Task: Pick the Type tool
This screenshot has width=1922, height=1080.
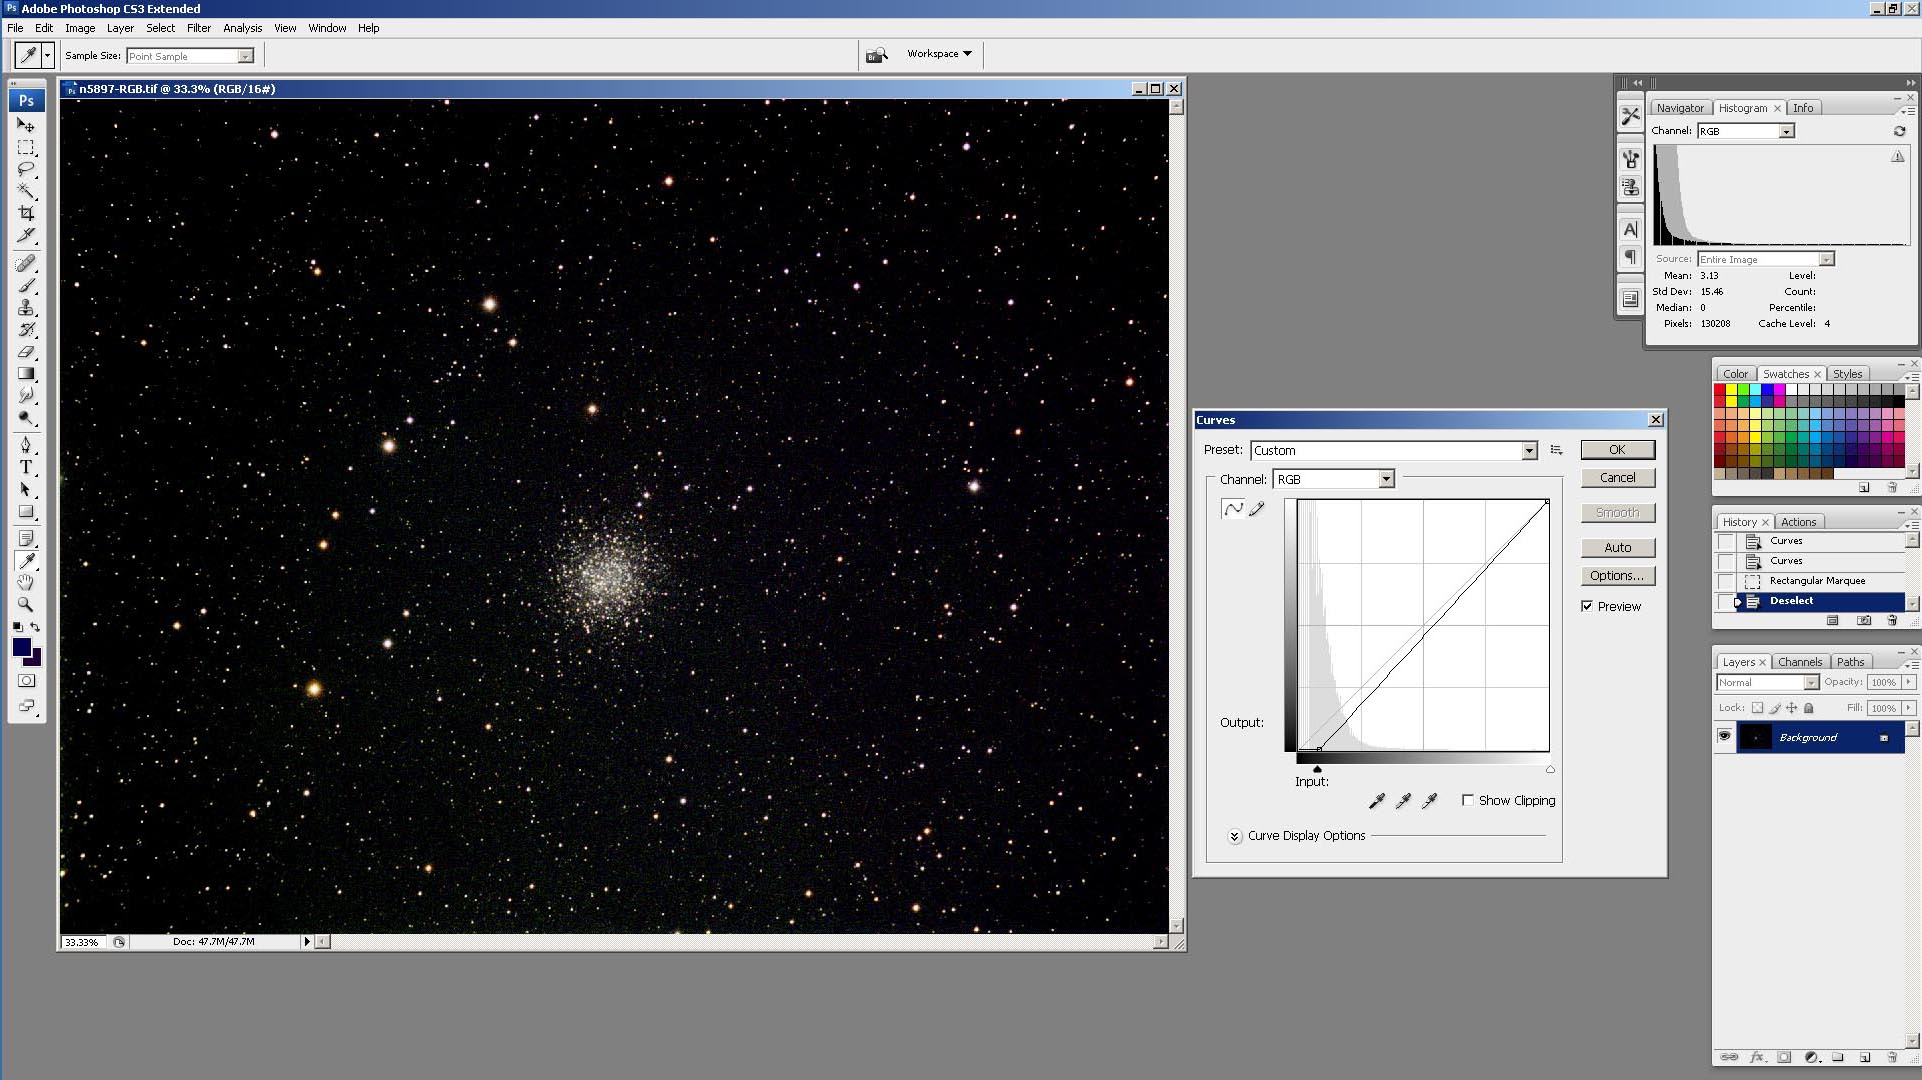Action: click(x=26, y=467)
